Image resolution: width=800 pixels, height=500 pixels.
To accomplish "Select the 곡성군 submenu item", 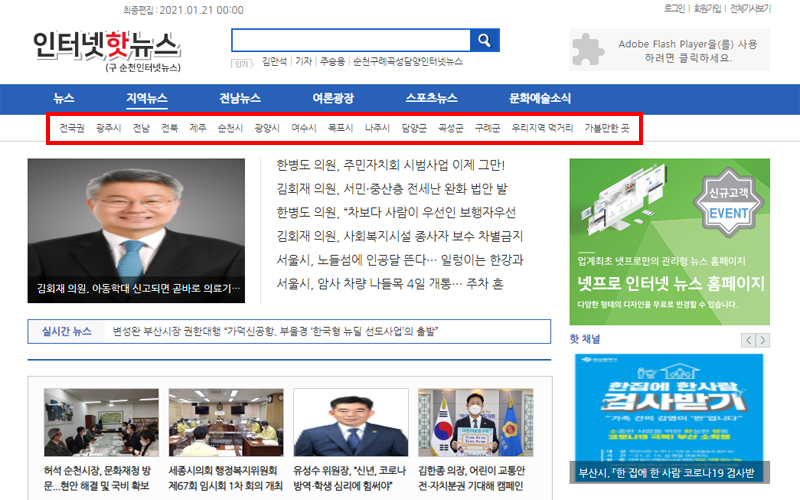I will point(451,128).
